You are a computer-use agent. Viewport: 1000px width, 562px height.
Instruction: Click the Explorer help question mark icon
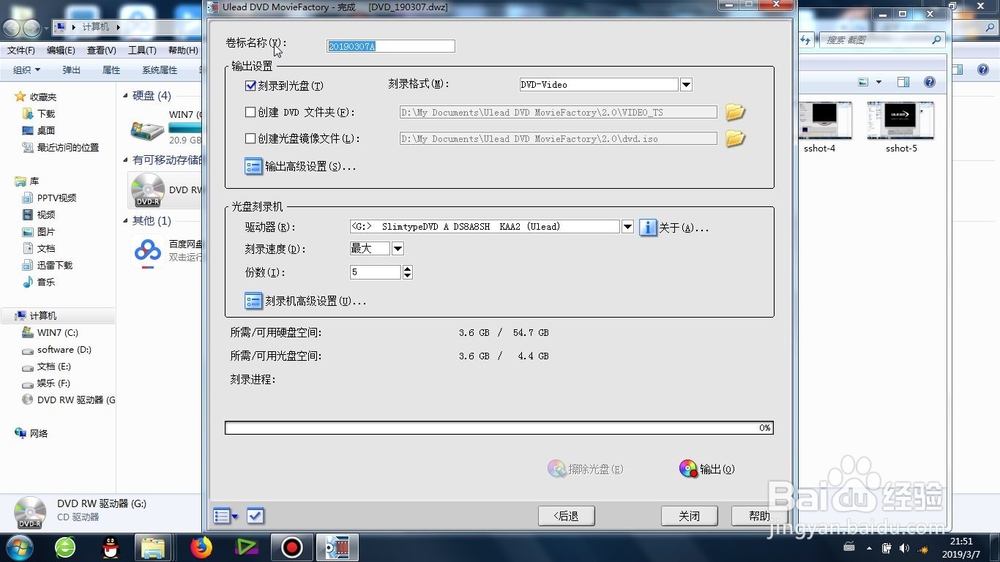[930, 82]
